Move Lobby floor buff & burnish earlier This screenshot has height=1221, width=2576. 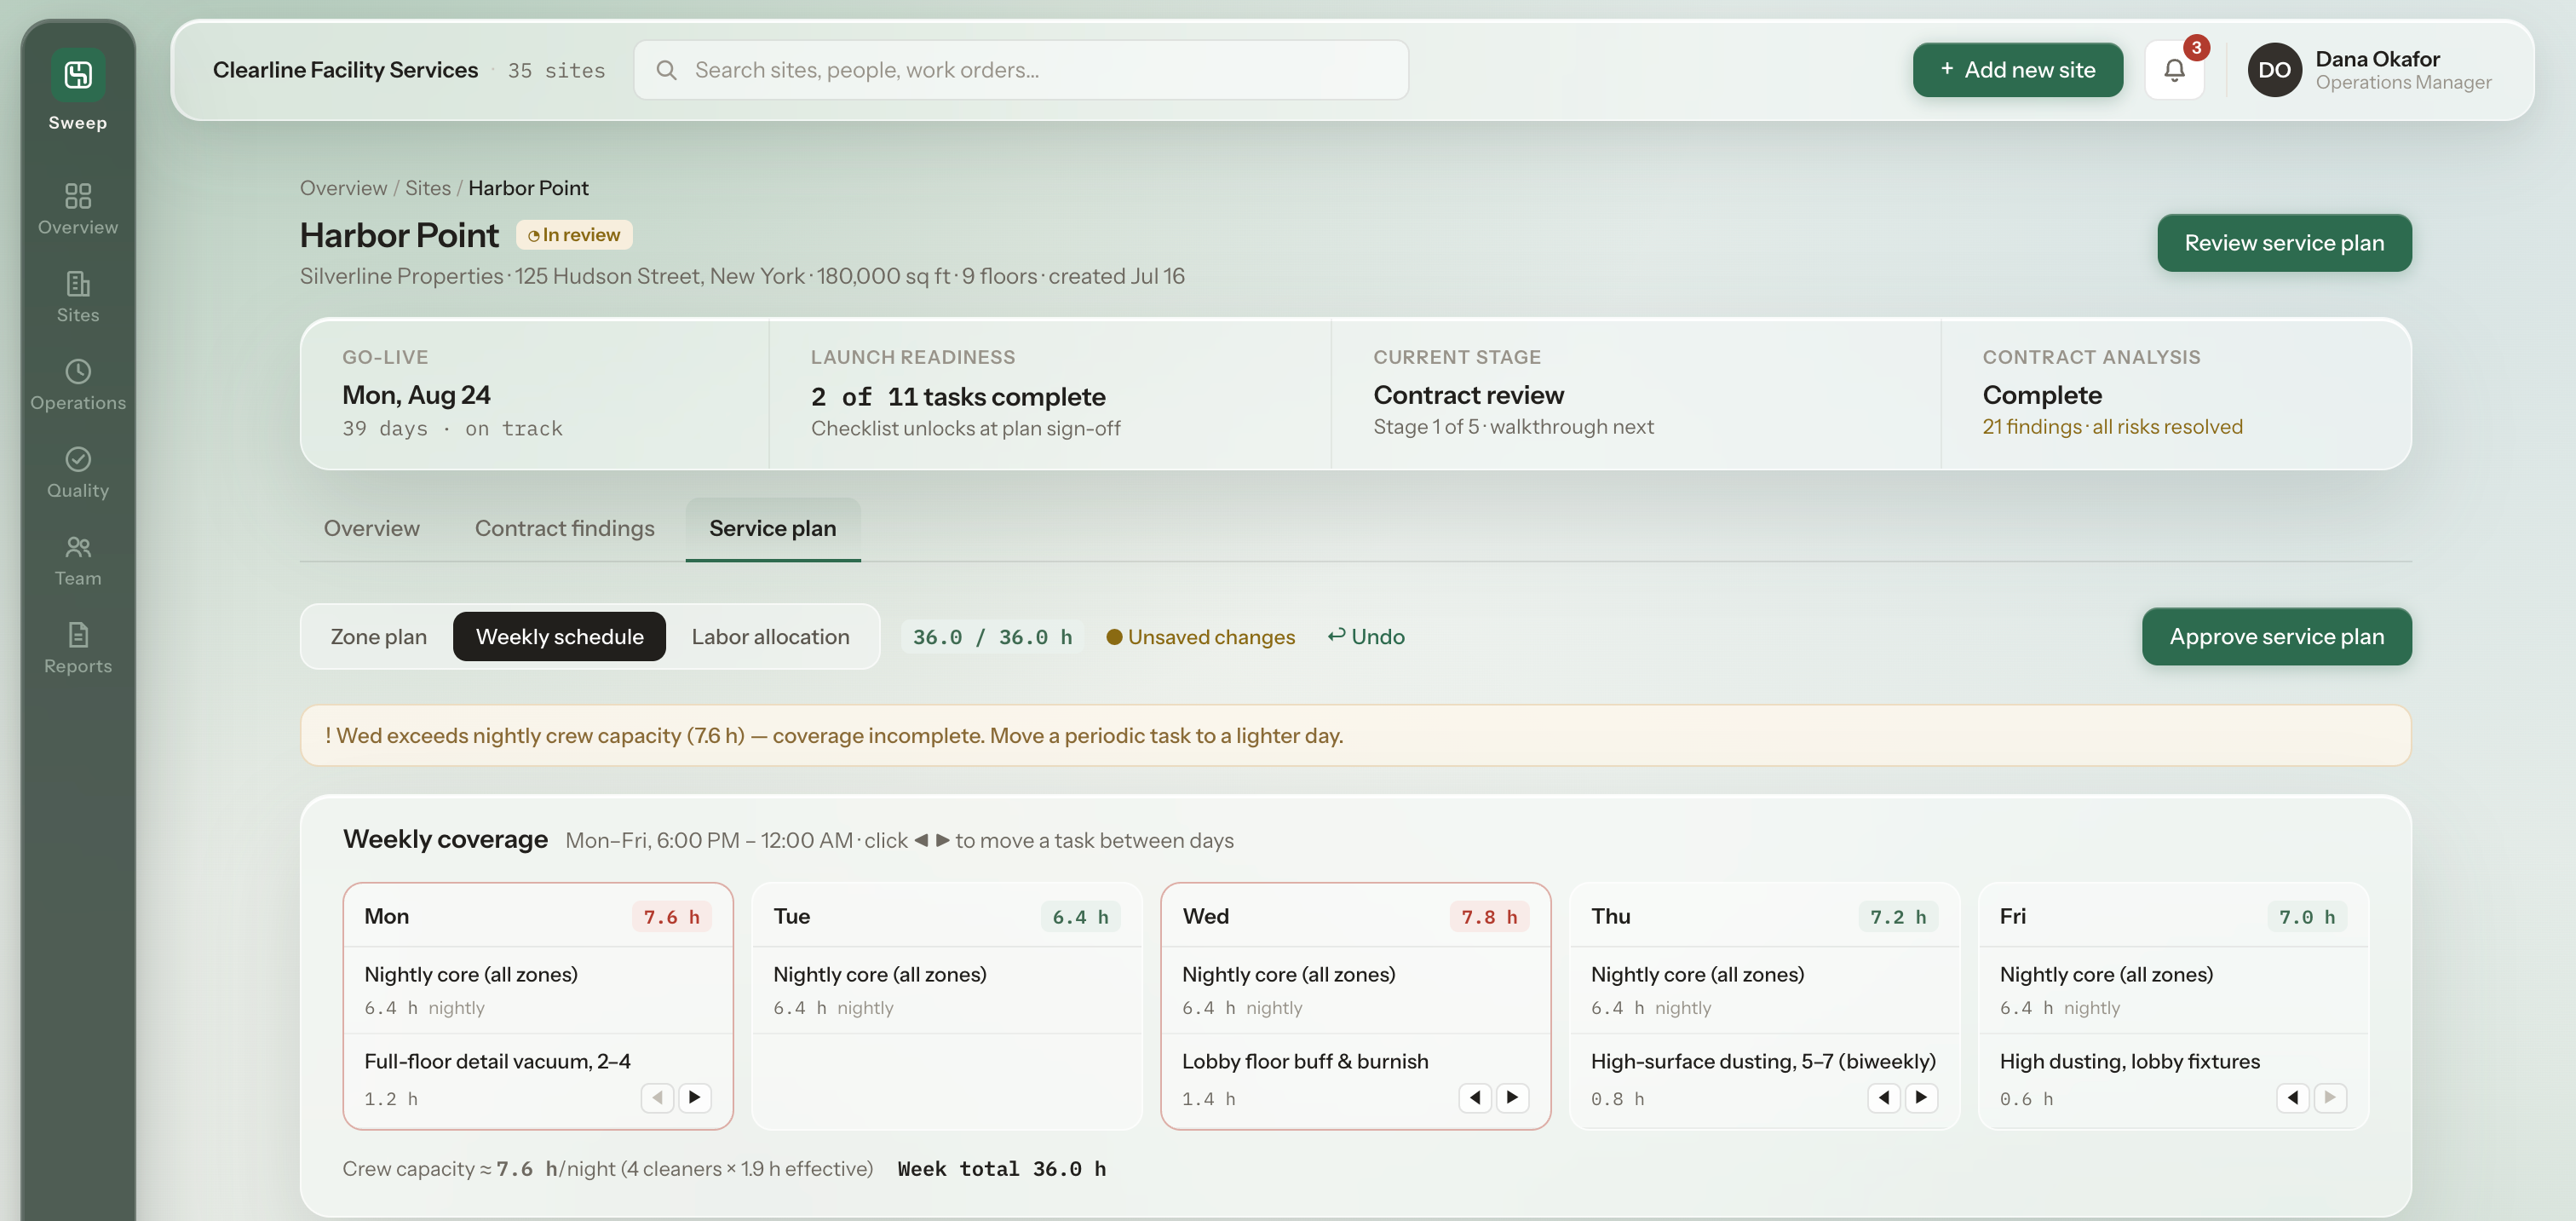[1475, 1097]
